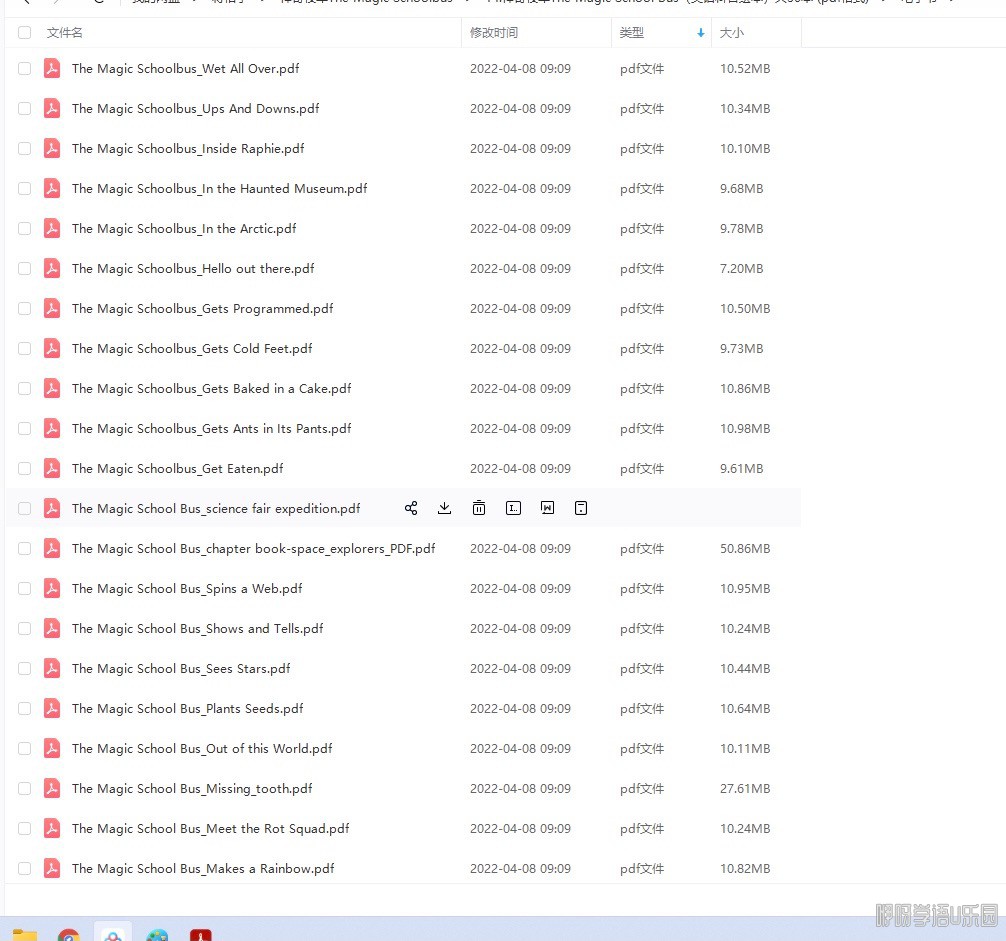The height and width of the screenshot is (941, 1006).
Task: Sort by 类型 column header label
Action: tap(632, 33)
